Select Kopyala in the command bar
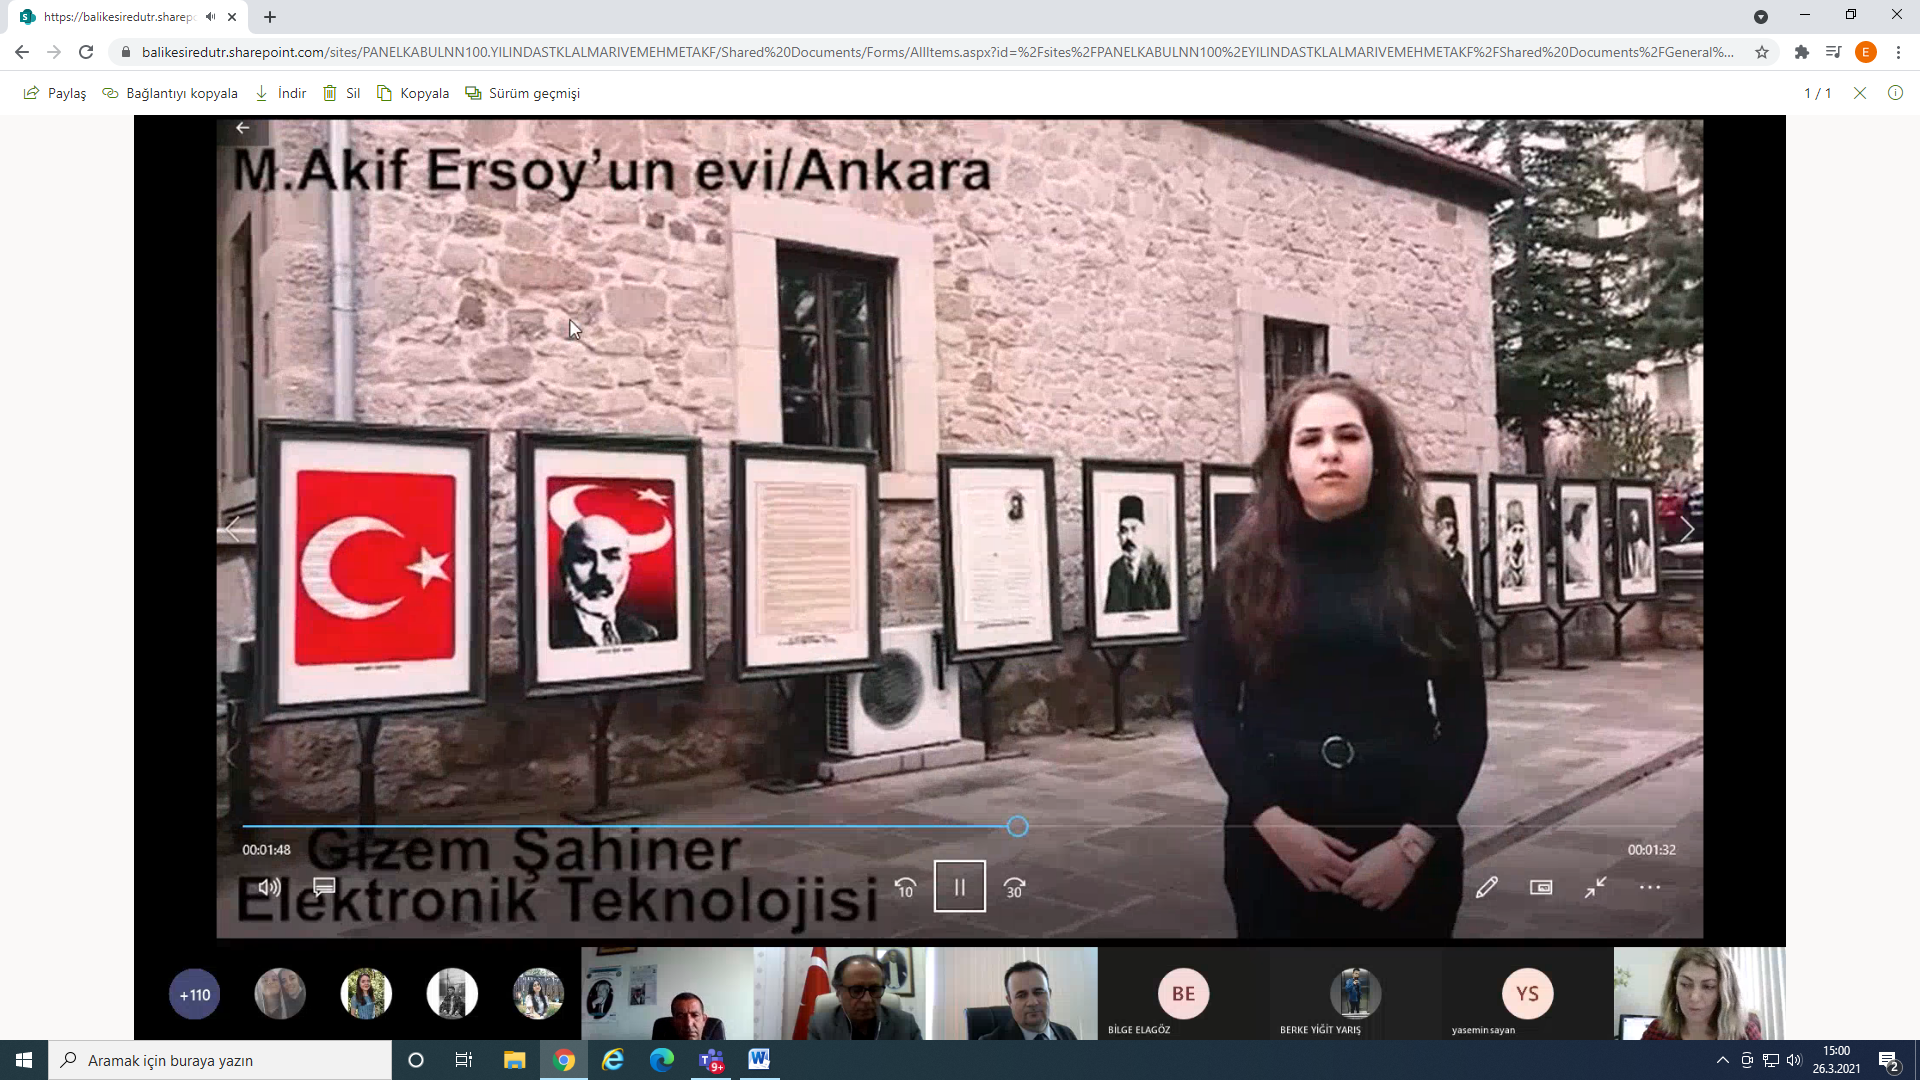Screen dimensions: 1920x1080 tap(413, 93)
